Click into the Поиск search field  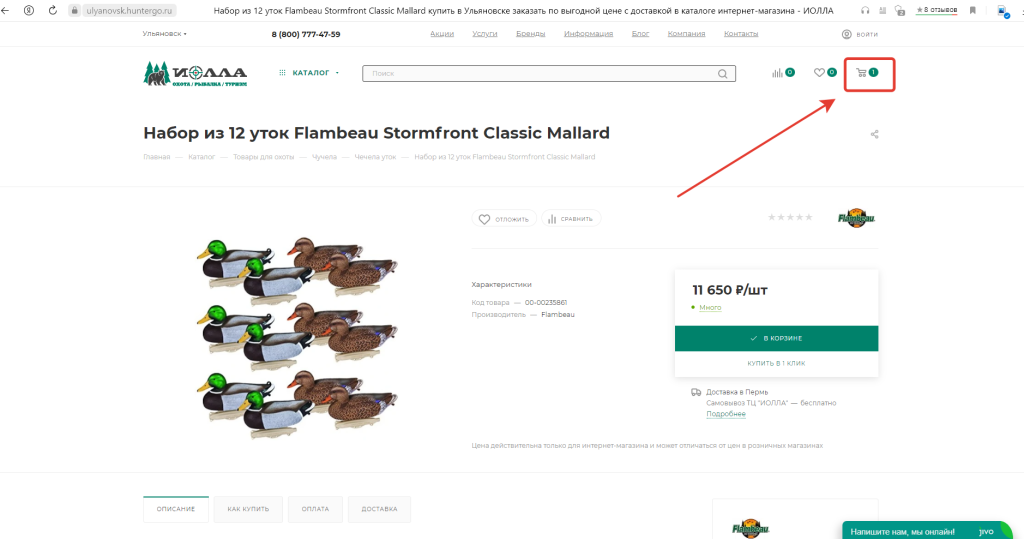pos(540,74)
